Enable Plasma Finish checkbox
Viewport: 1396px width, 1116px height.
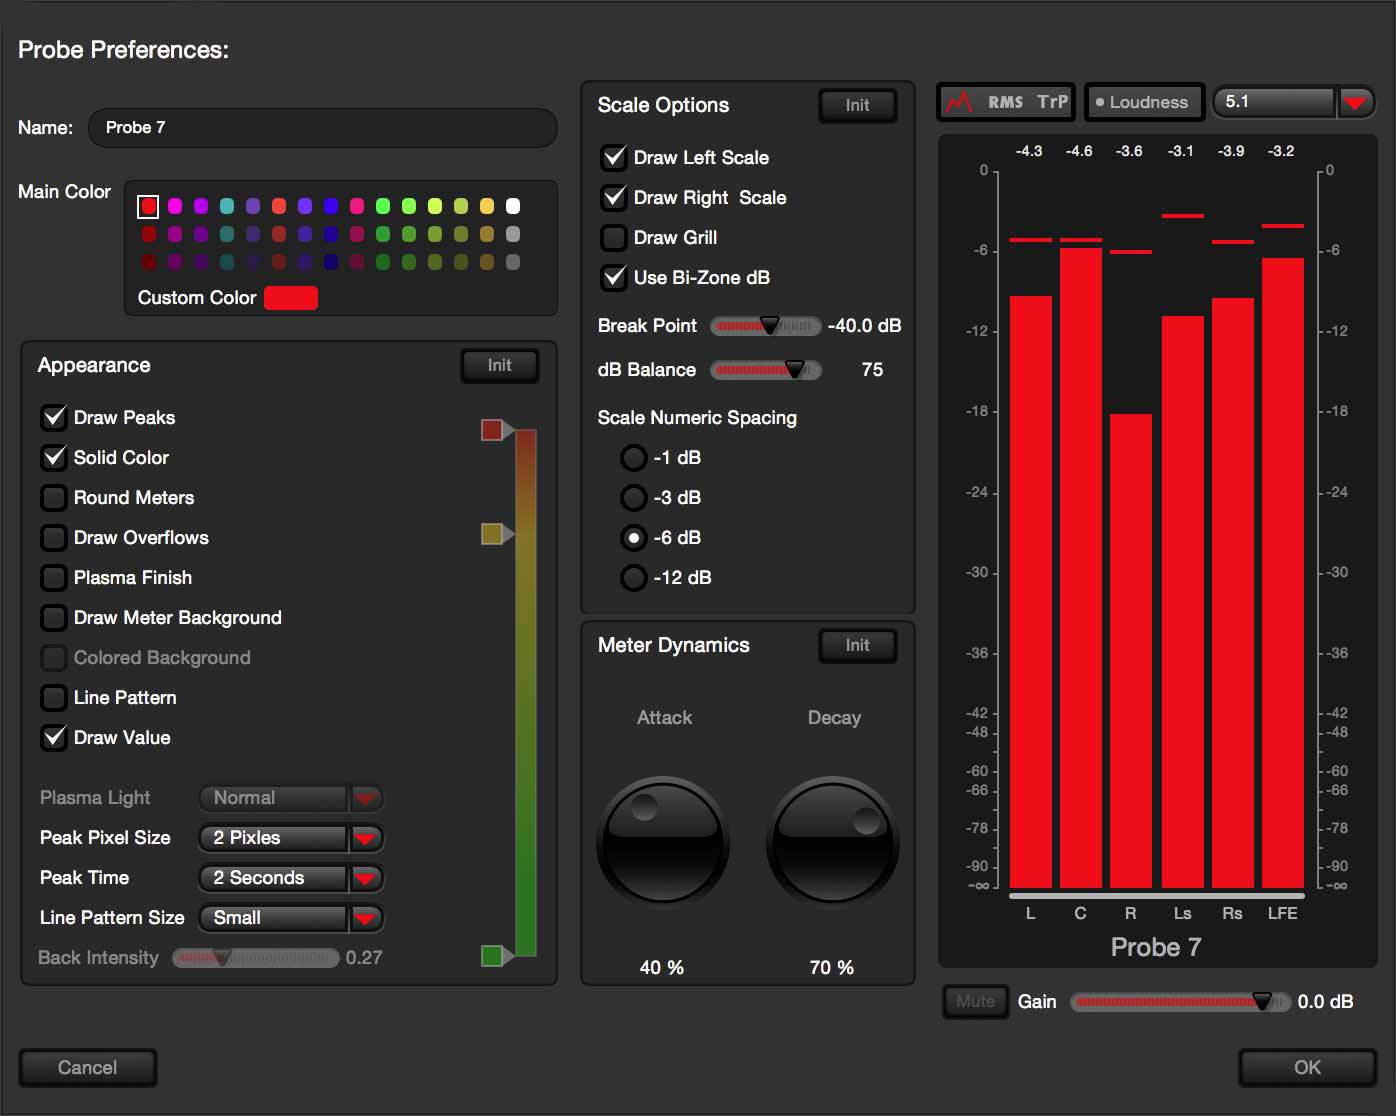54,577
